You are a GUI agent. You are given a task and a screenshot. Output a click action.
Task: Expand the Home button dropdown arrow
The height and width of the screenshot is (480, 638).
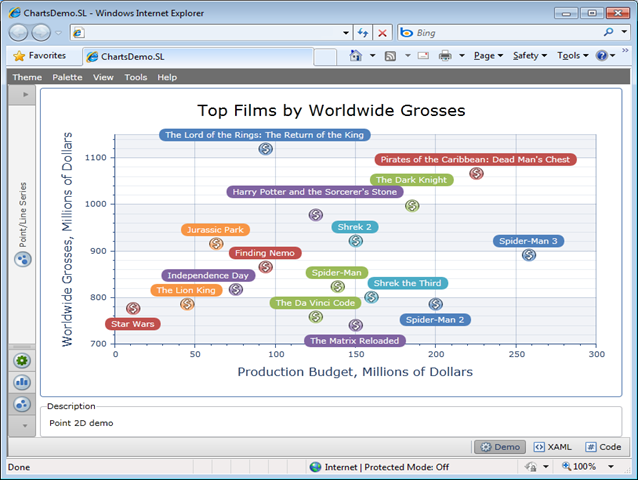[372, 56]
